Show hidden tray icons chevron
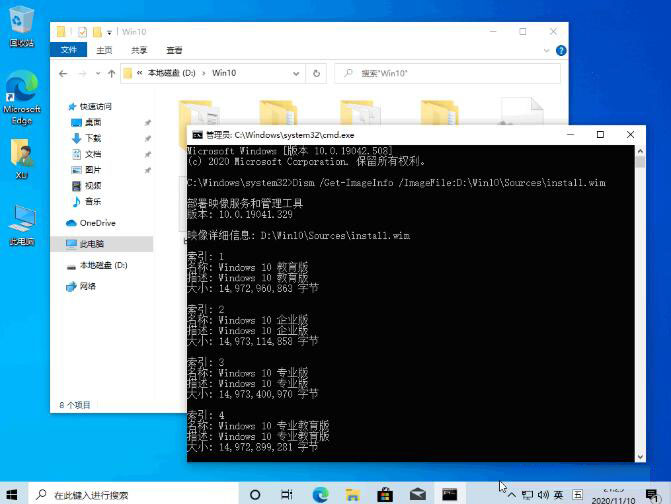The width and height of the screenshot is (671, 504). [512, 495]
